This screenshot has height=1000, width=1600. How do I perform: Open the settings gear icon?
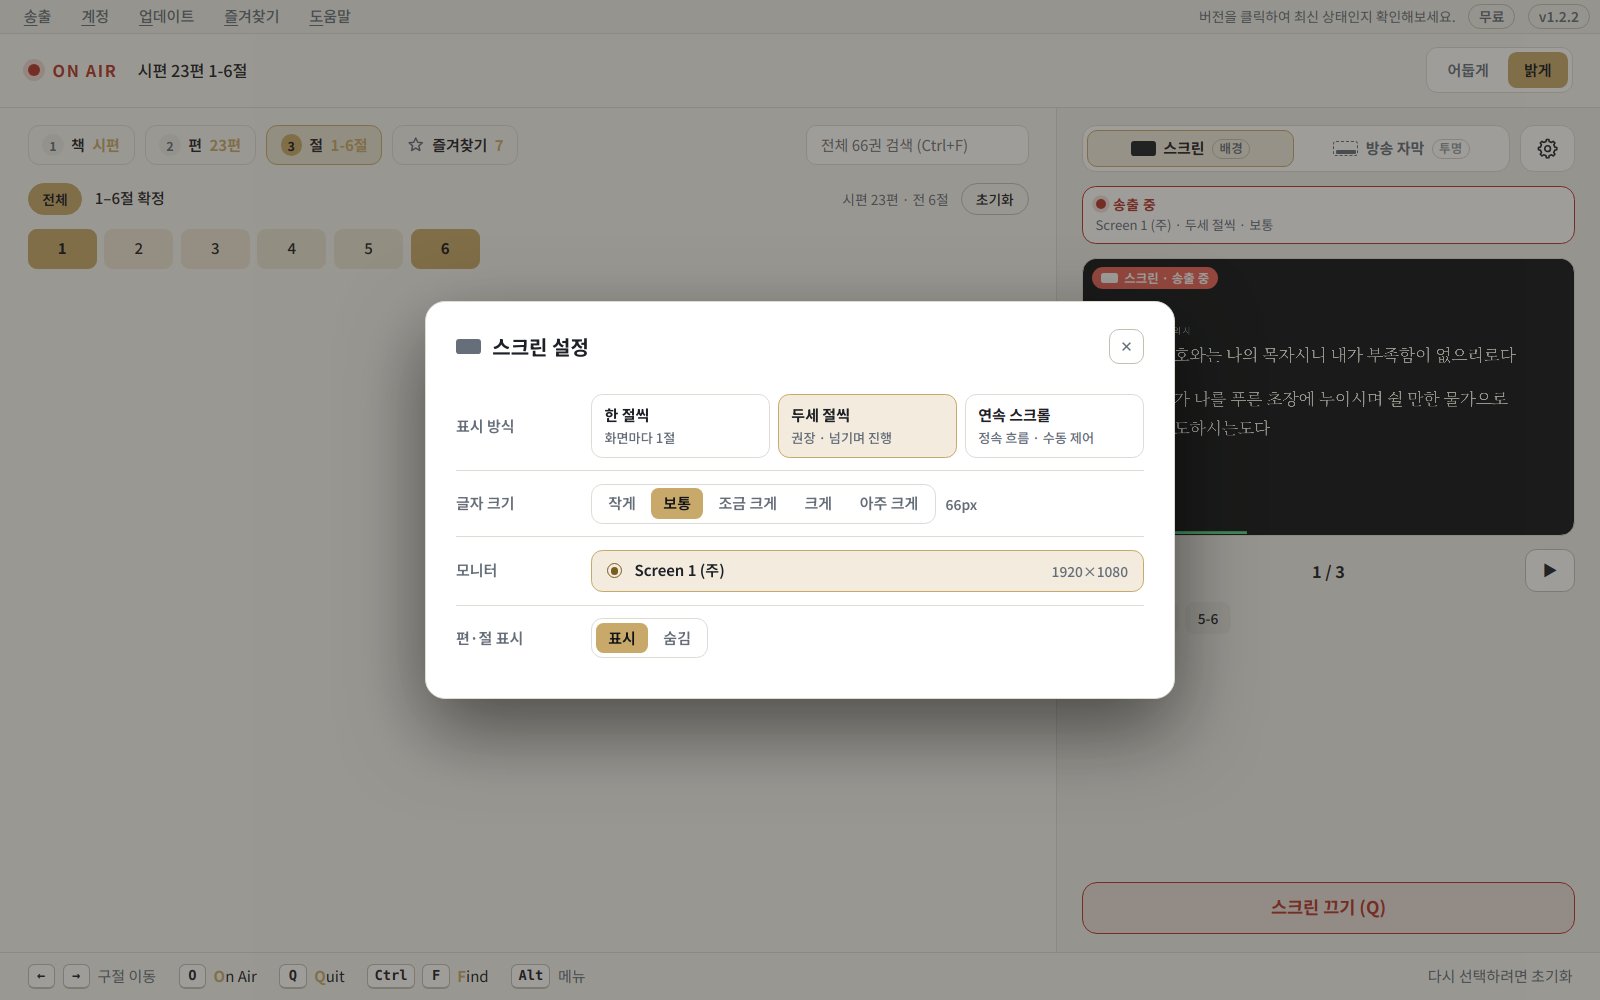pos(1547,148)
